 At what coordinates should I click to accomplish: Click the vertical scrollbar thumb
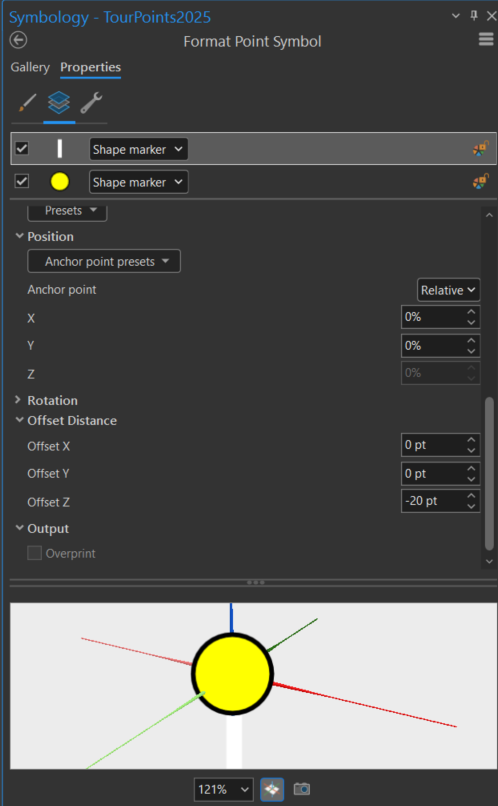[489, 473]
